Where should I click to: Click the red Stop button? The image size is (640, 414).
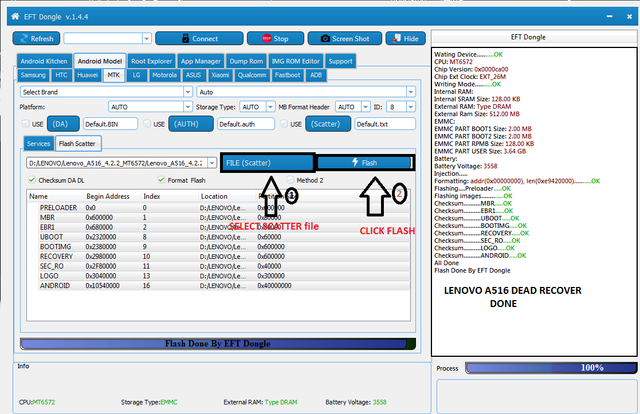pyautogui.click(x=276, y=38)
